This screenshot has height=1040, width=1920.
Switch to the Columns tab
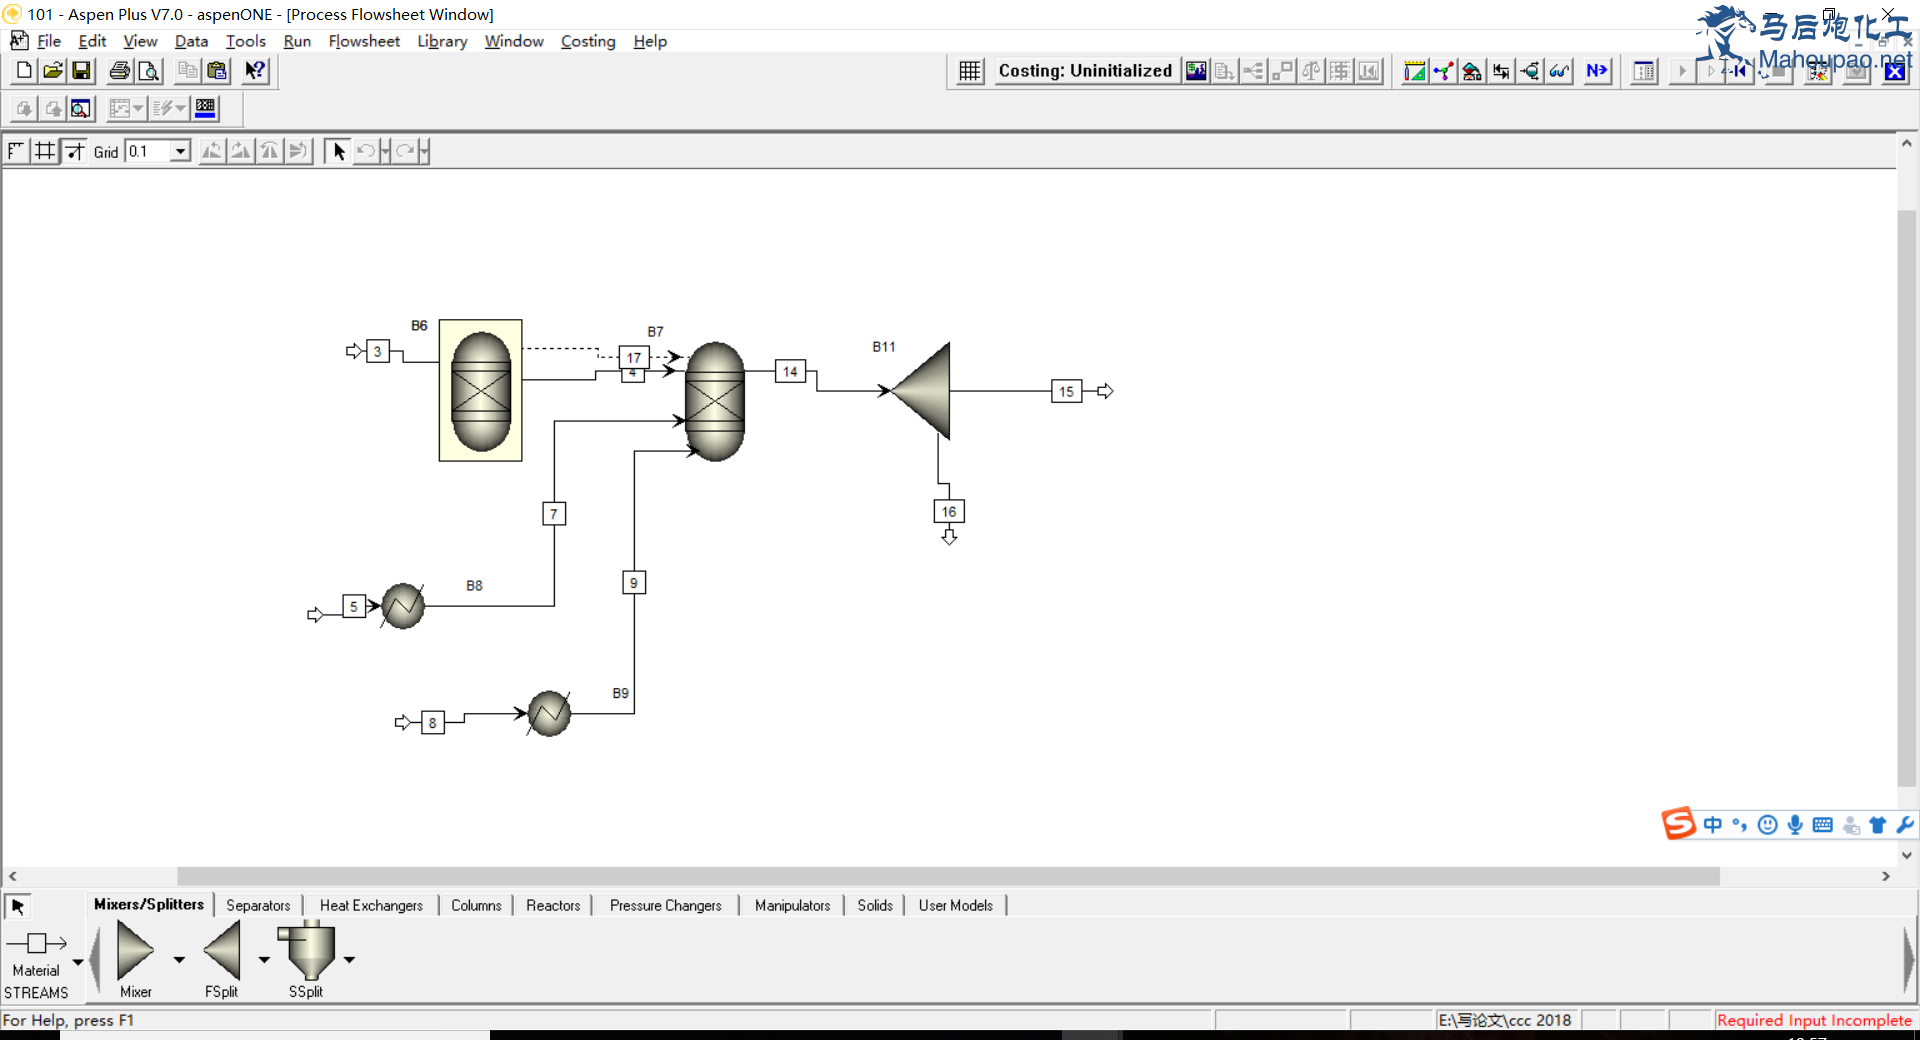[476, 905]
